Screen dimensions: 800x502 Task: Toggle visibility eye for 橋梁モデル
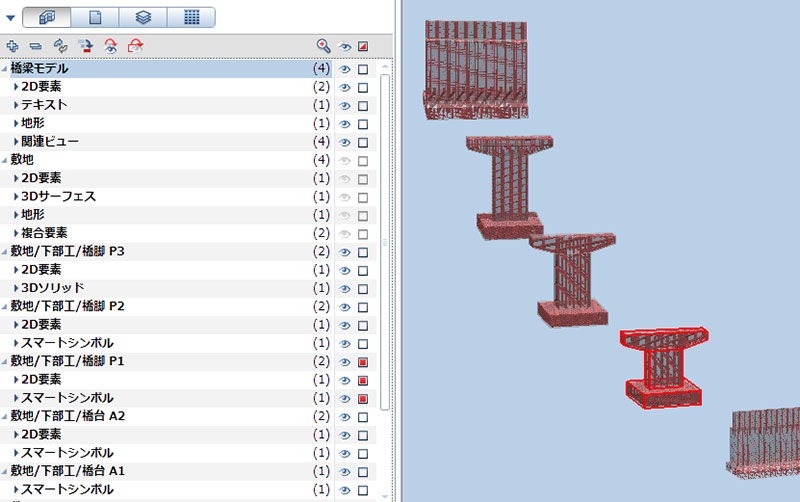[x=345, y=69]
